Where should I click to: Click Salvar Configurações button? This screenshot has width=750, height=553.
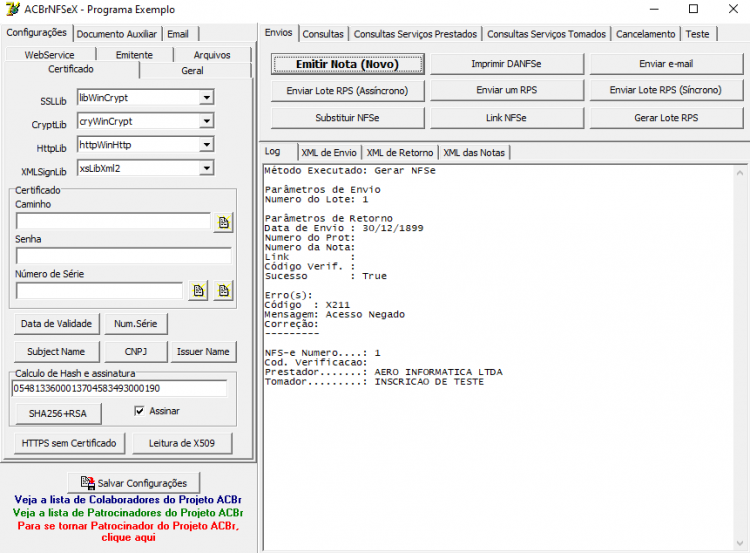point(133,483)
